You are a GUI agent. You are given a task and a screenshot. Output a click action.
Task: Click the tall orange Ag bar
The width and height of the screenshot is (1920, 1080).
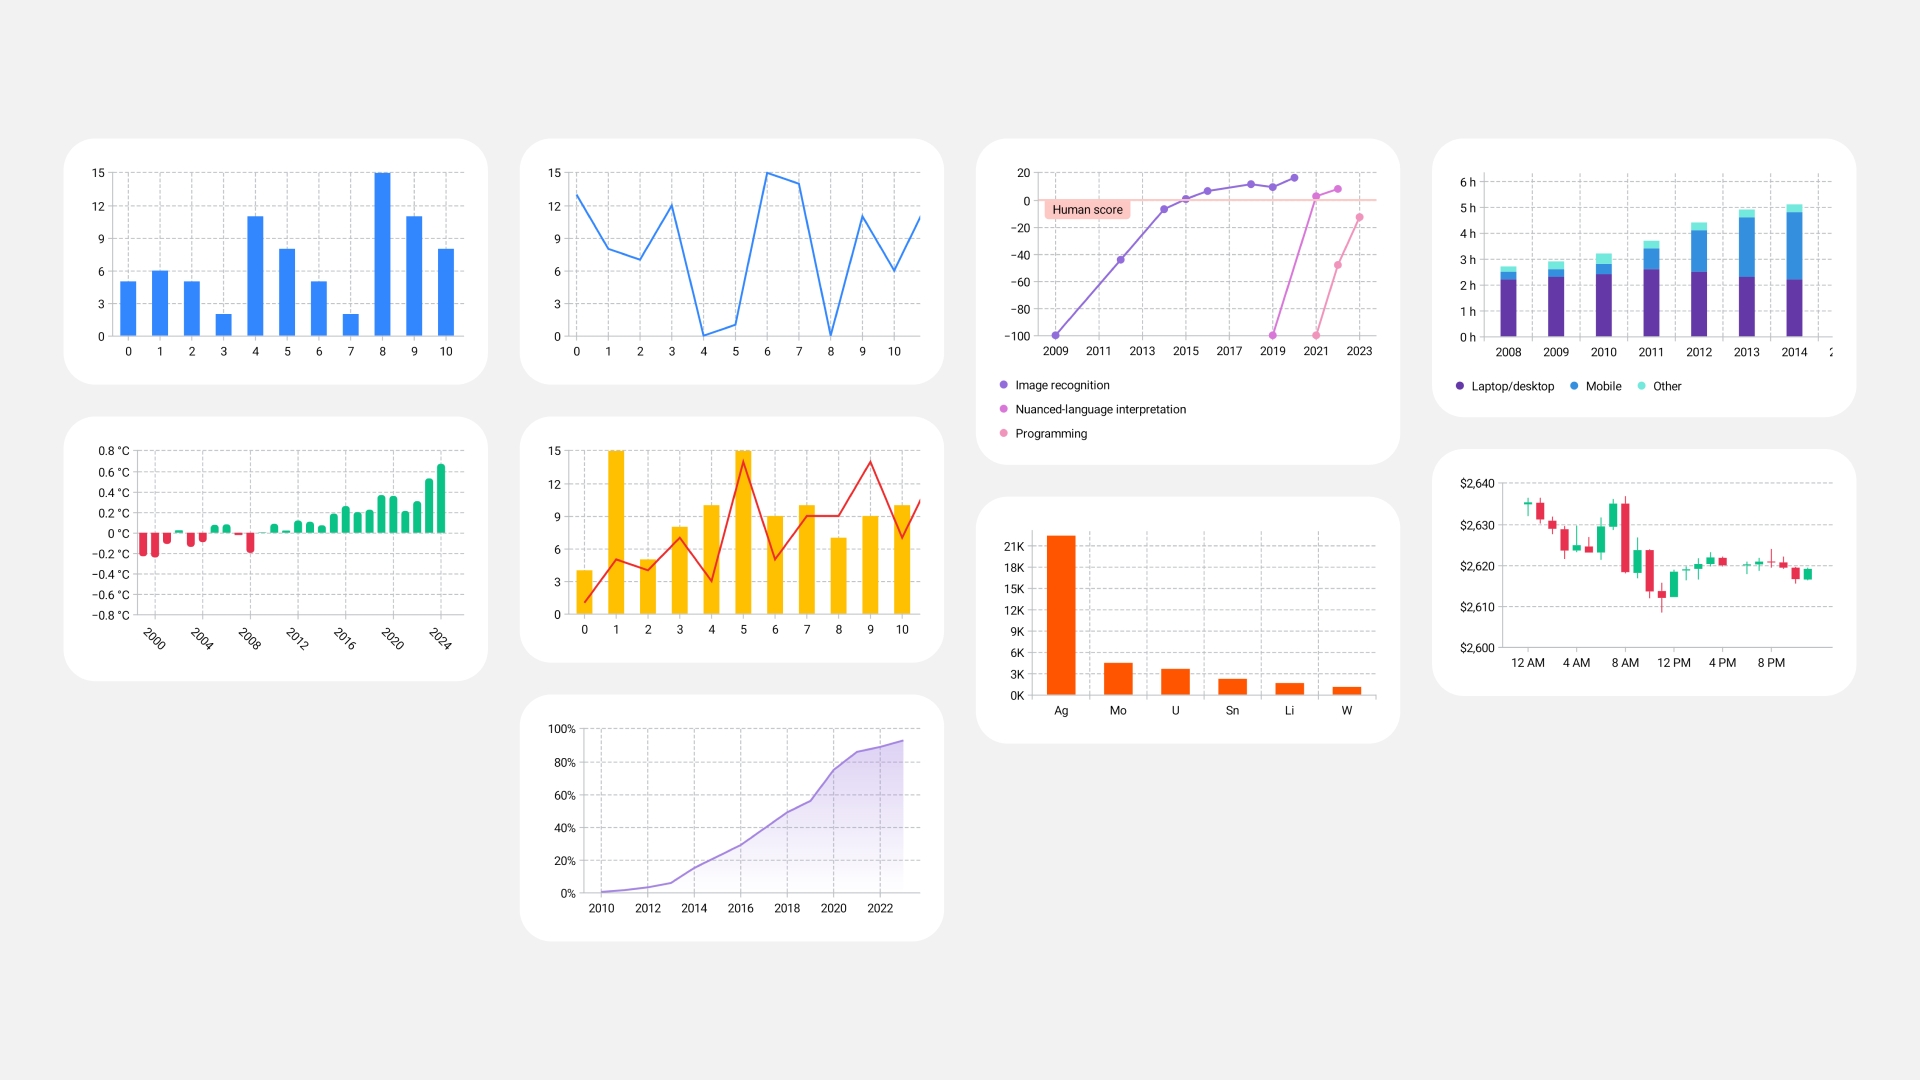[x=1061, y=615]
